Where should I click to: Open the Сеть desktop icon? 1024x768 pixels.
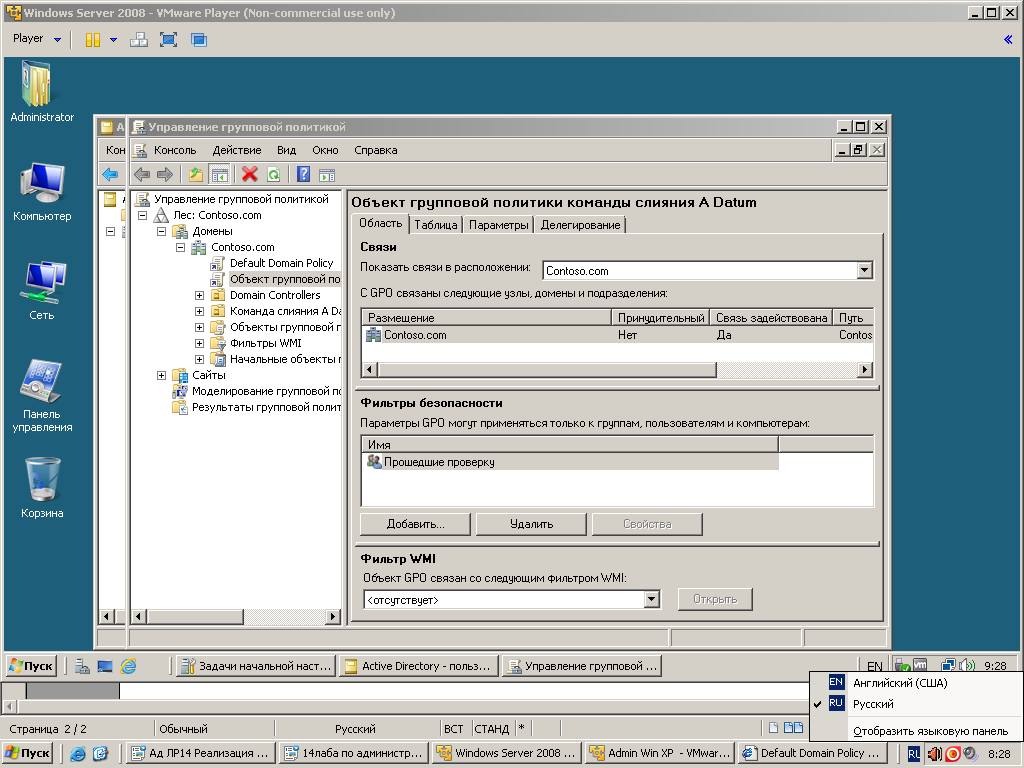41,291
